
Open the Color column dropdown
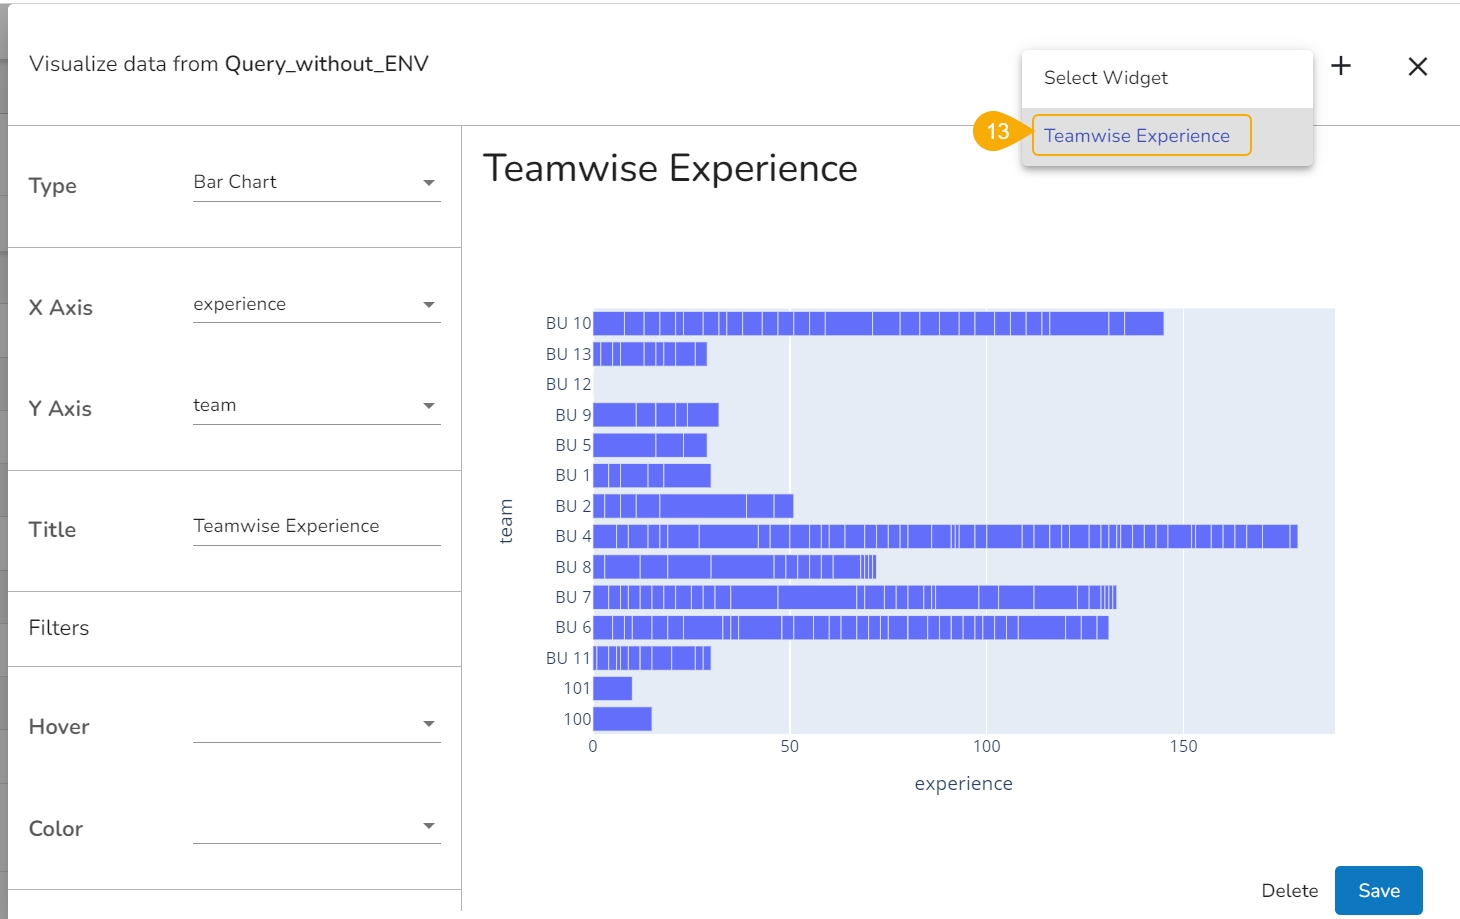pos(316,826)
